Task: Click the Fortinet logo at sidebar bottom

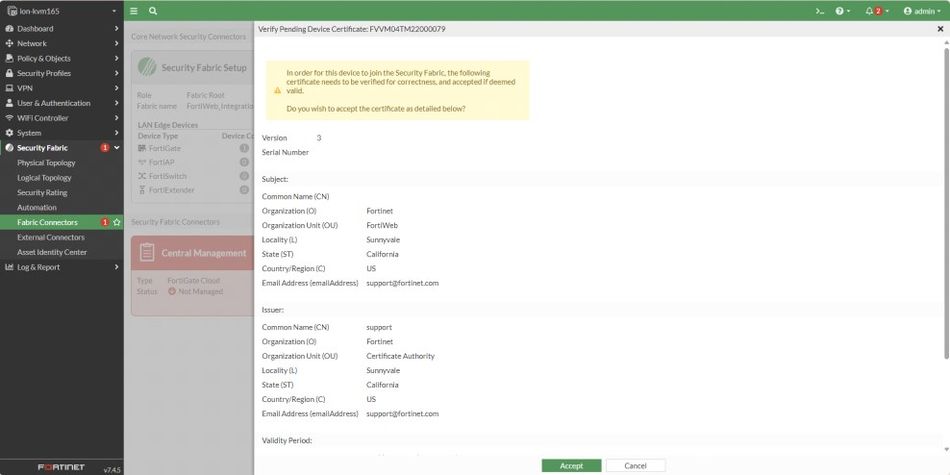Action: tap(61, 468)
